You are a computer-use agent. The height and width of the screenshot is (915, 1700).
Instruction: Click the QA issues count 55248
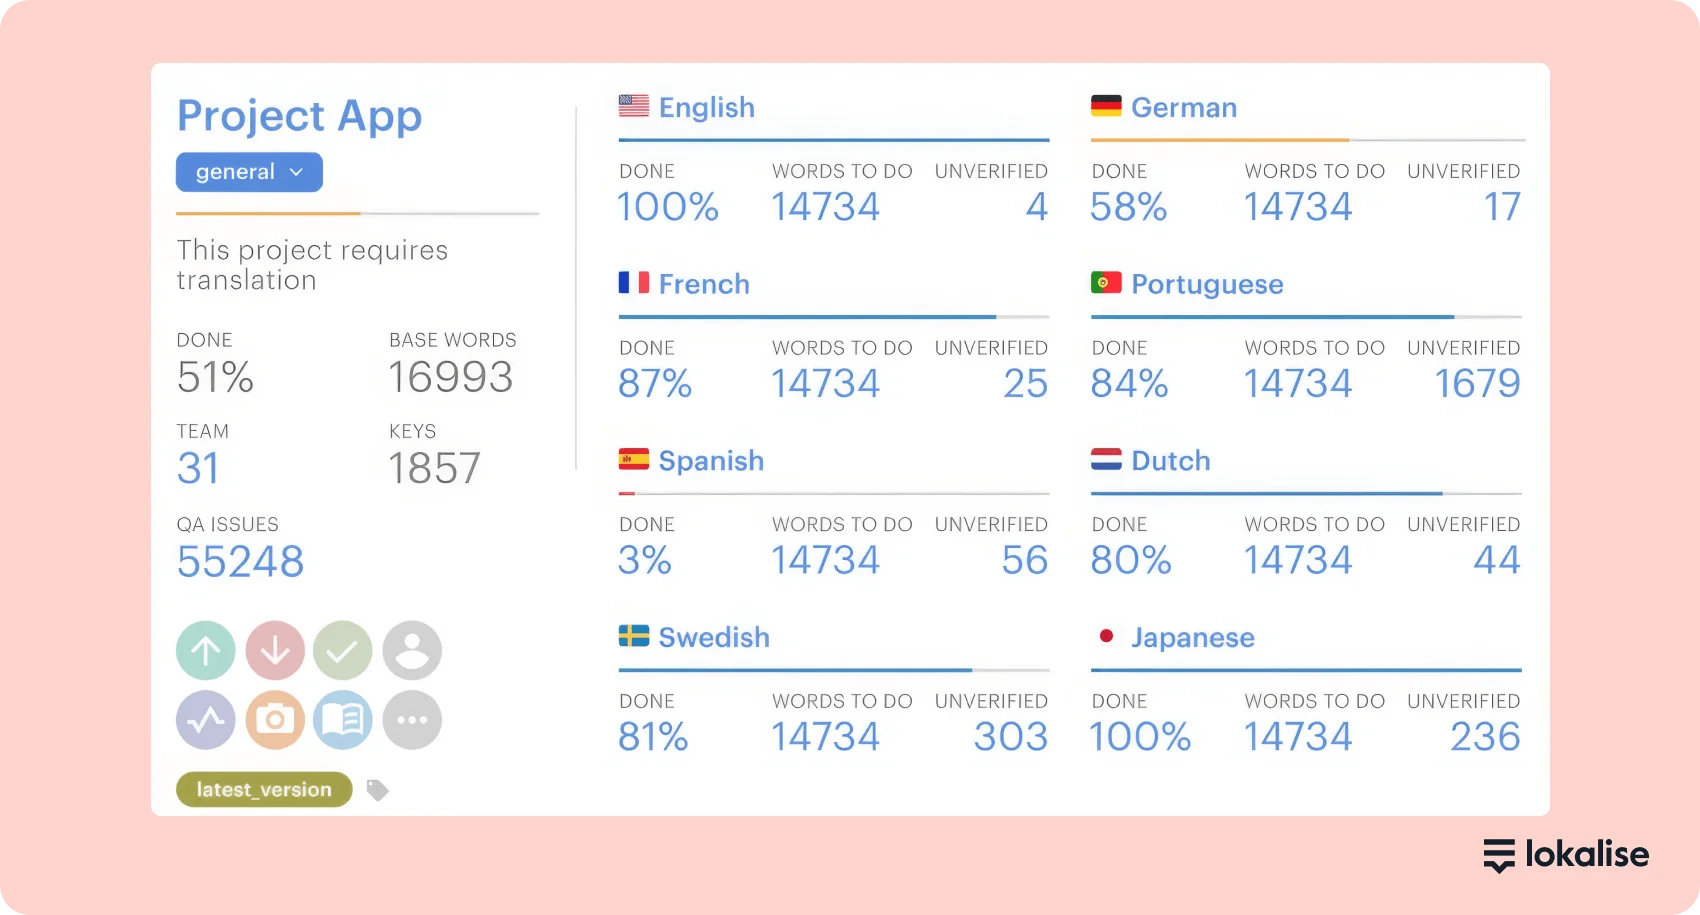click(x=240, y=562)
